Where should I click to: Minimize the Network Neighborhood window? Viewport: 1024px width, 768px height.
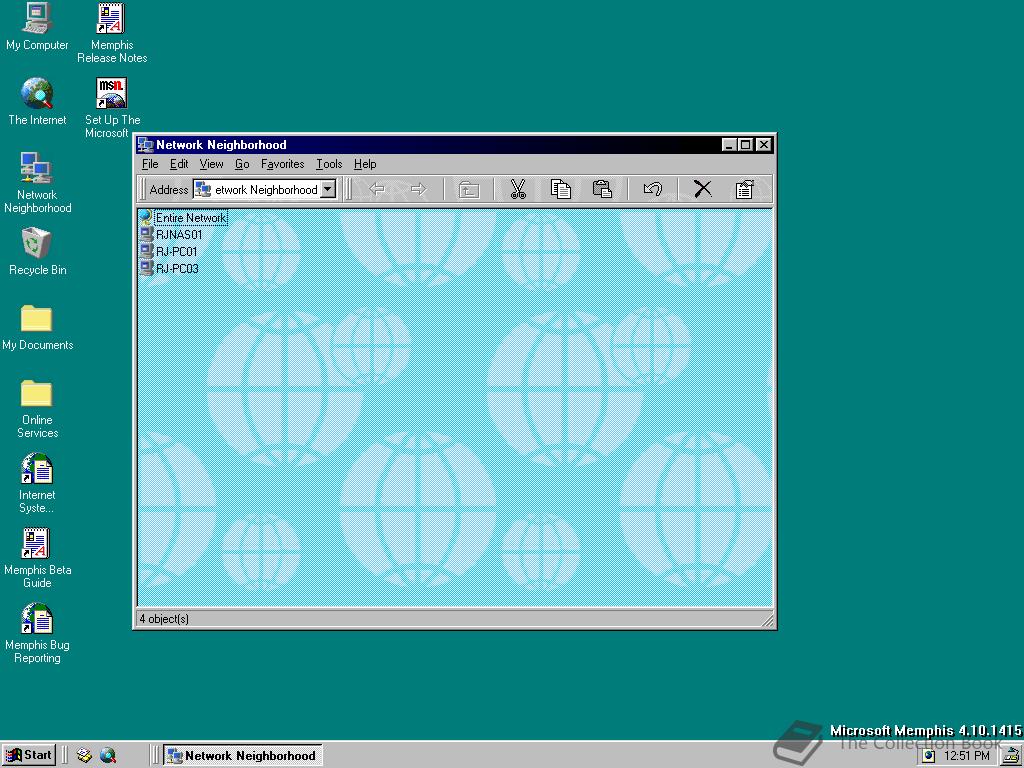(729, 145)
